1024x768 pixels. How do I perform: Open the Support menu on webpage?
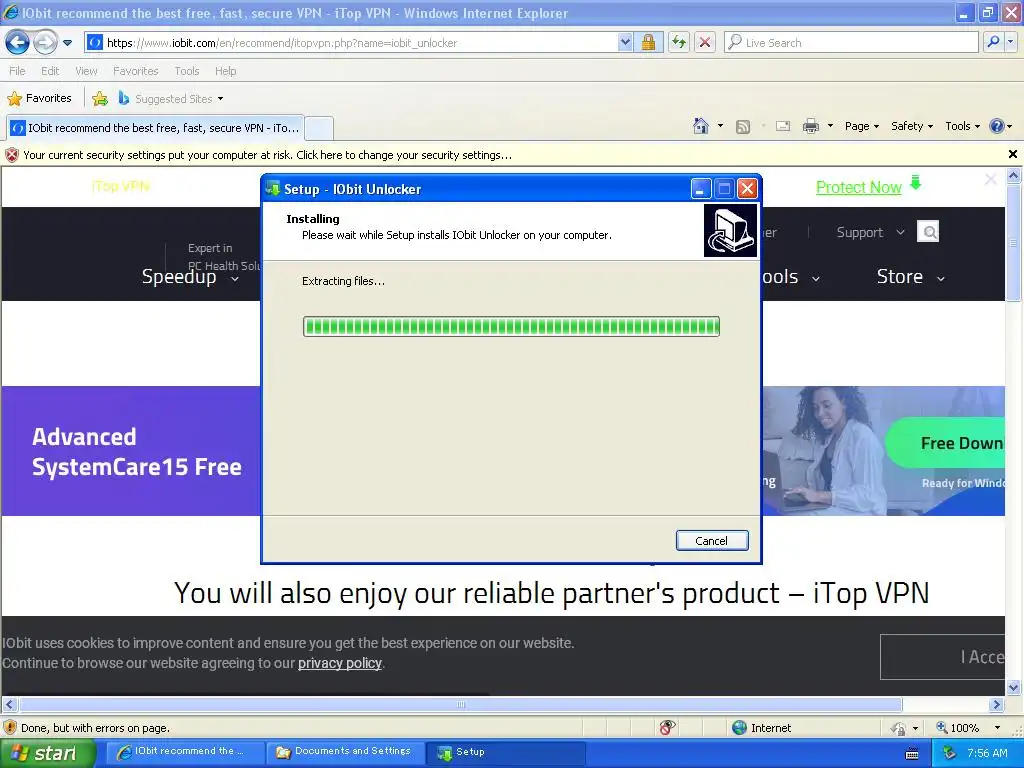tap(871, 232)
